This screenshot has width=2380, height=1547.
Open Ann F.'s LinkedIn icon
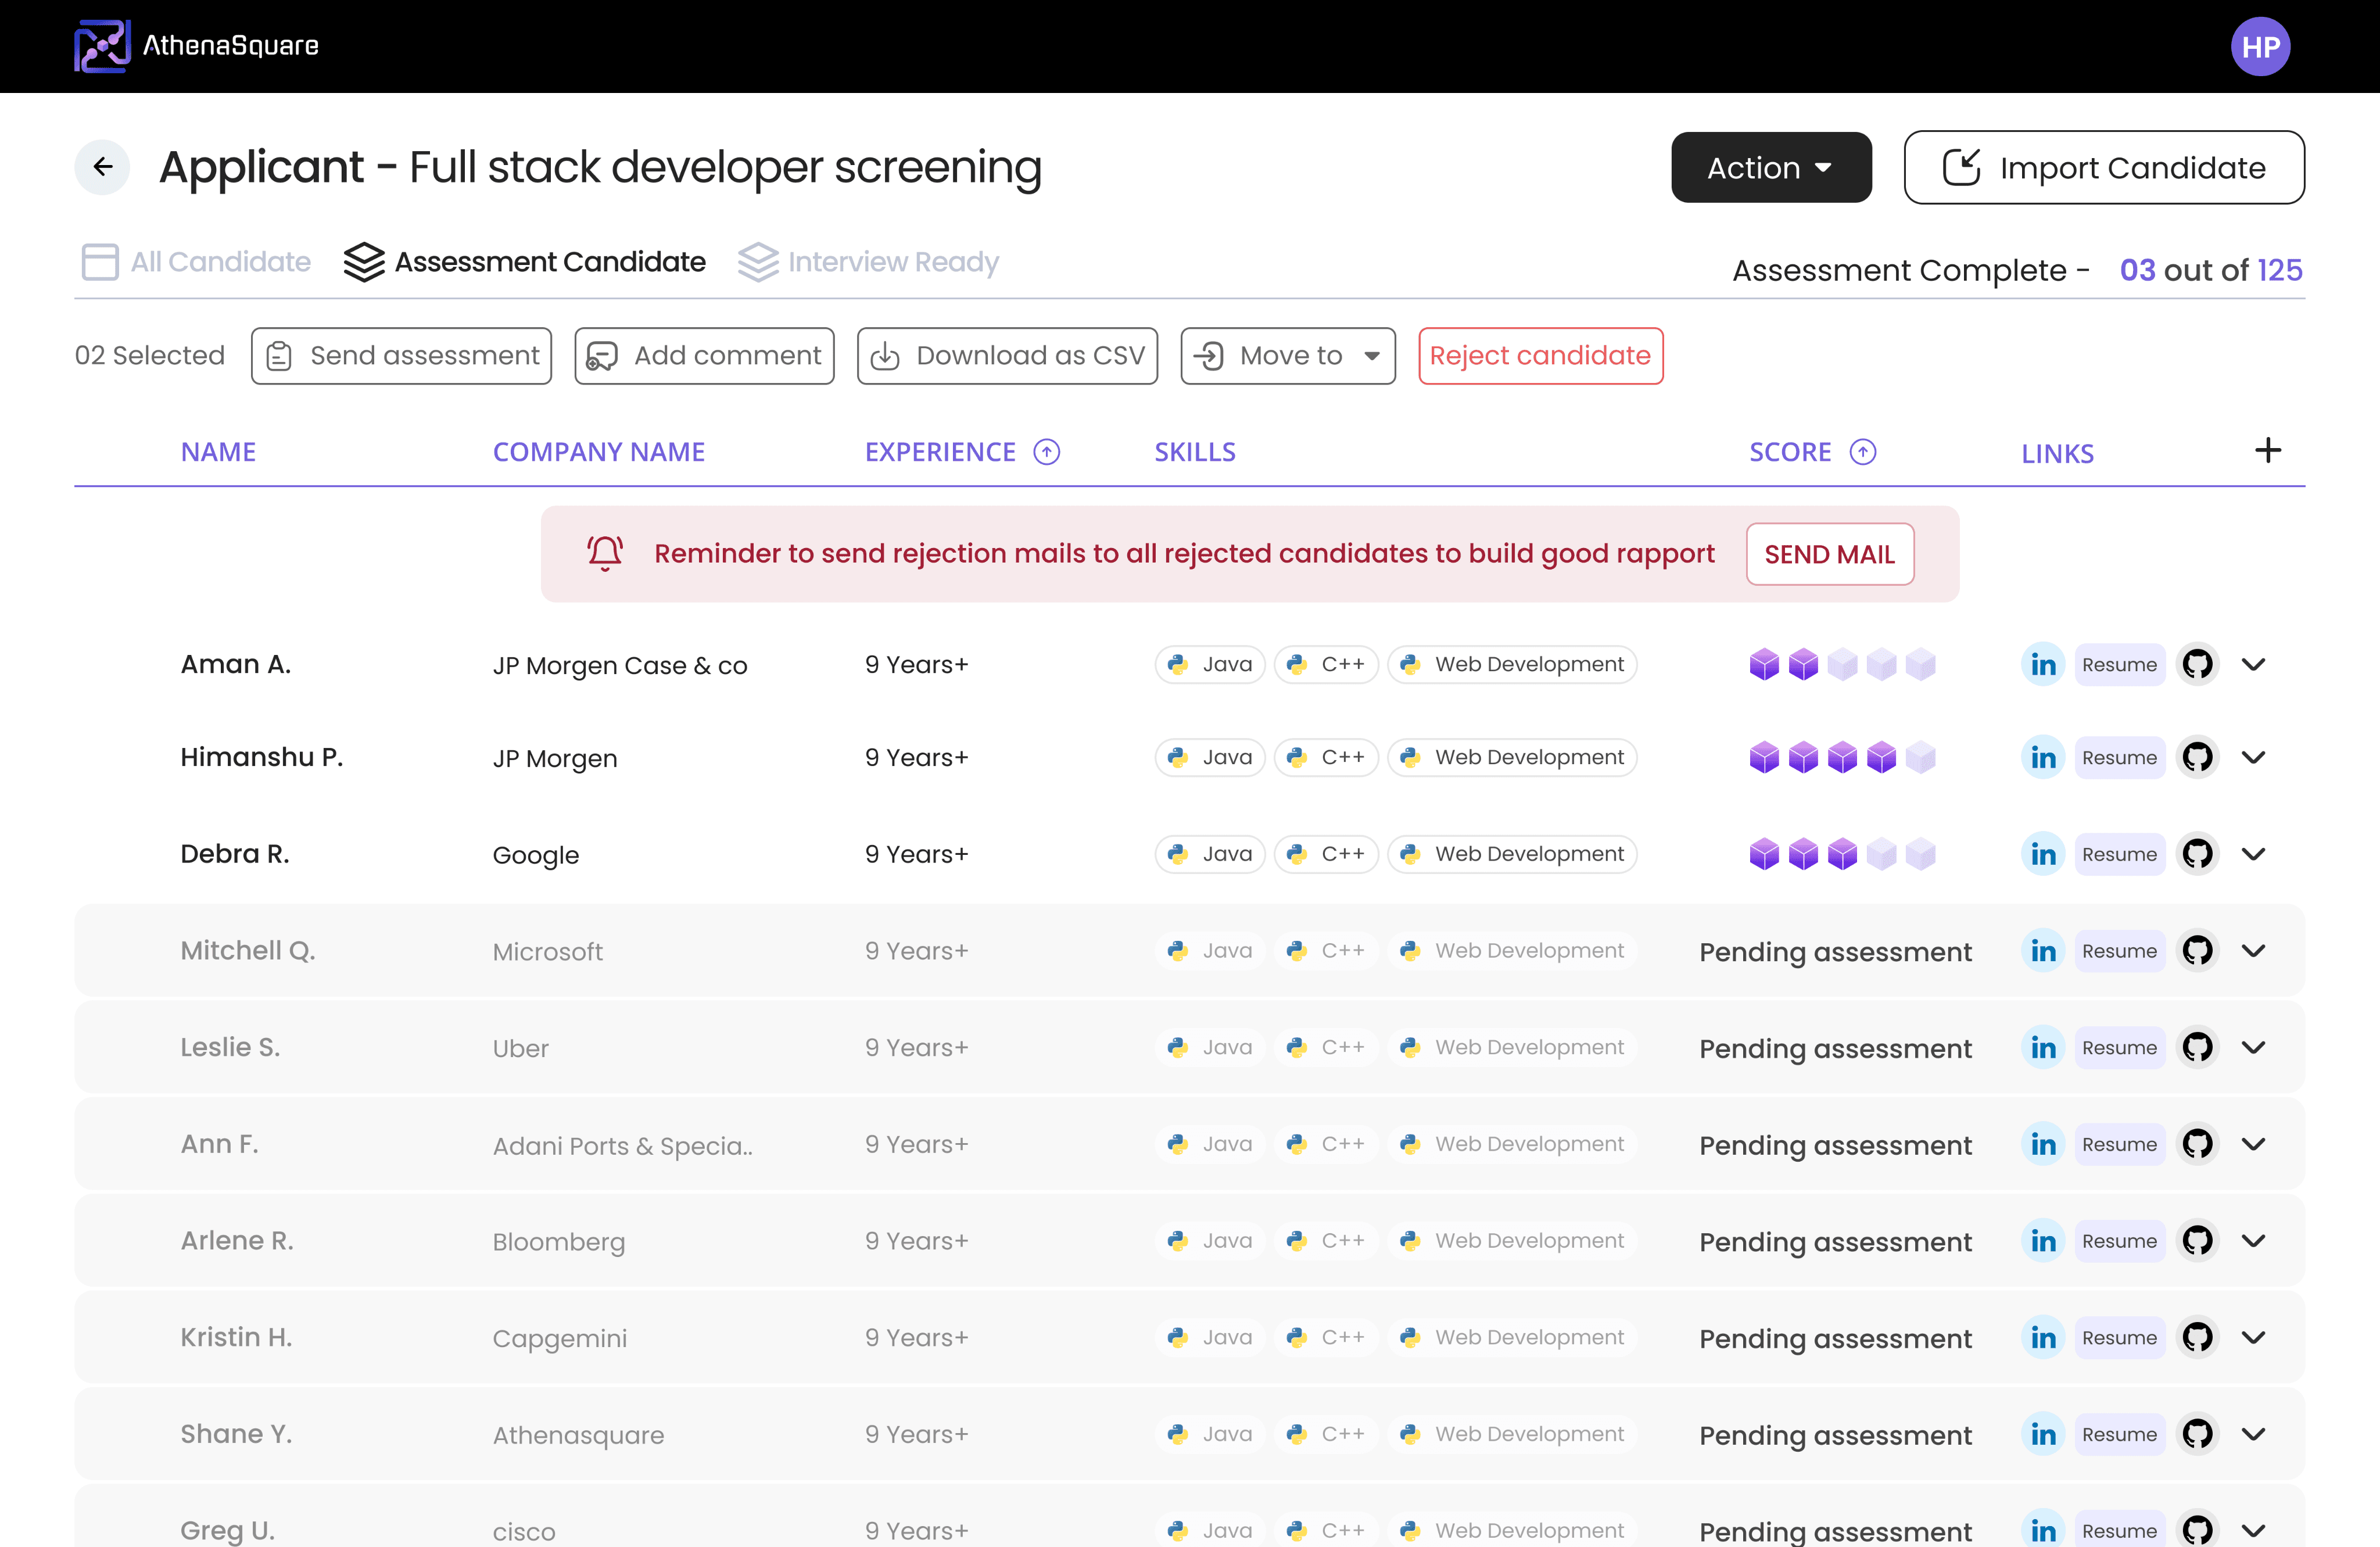[x=2043, y=1144]
